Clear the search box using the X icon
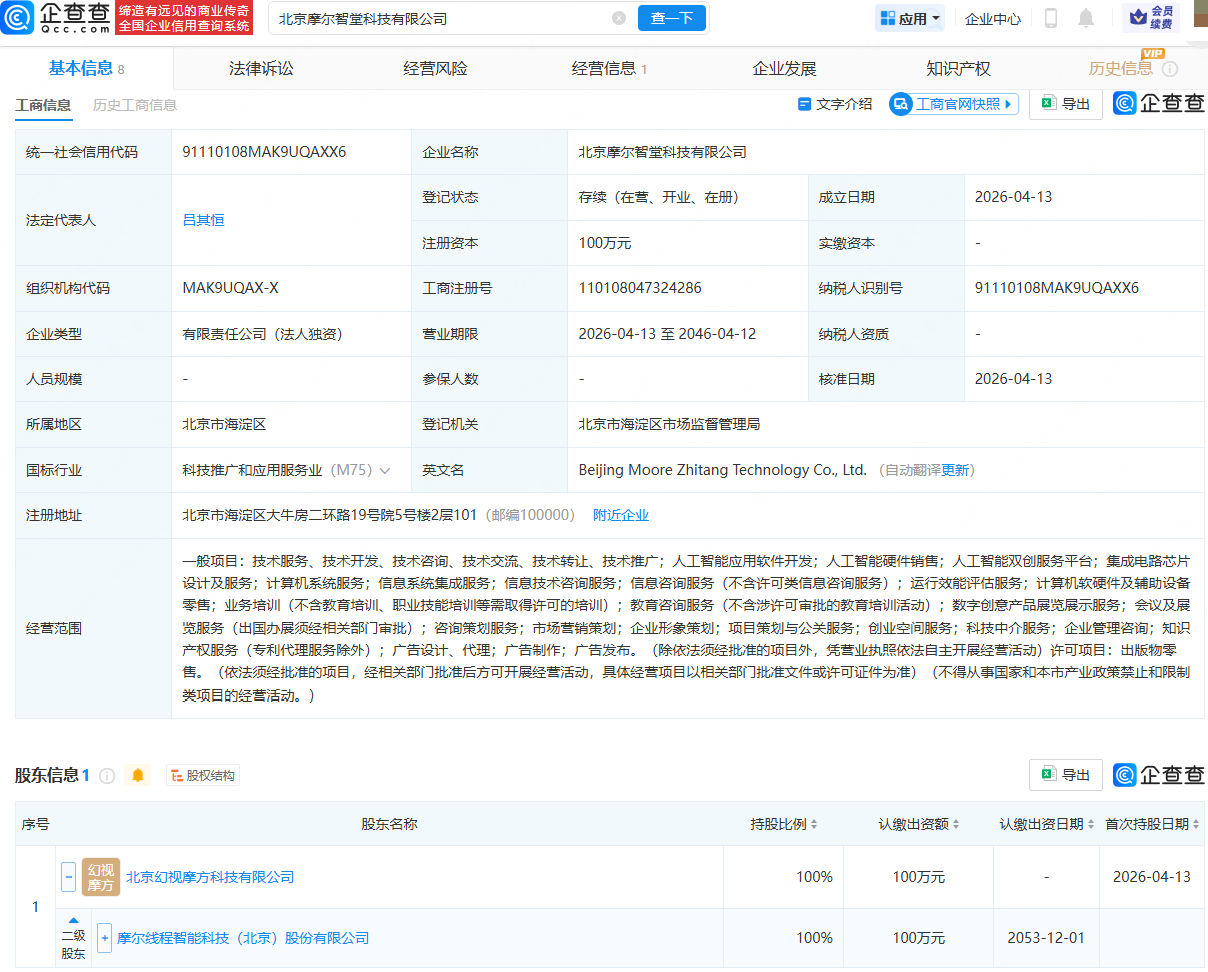This screenshot has width=1208, height=972. coord(618,18)
